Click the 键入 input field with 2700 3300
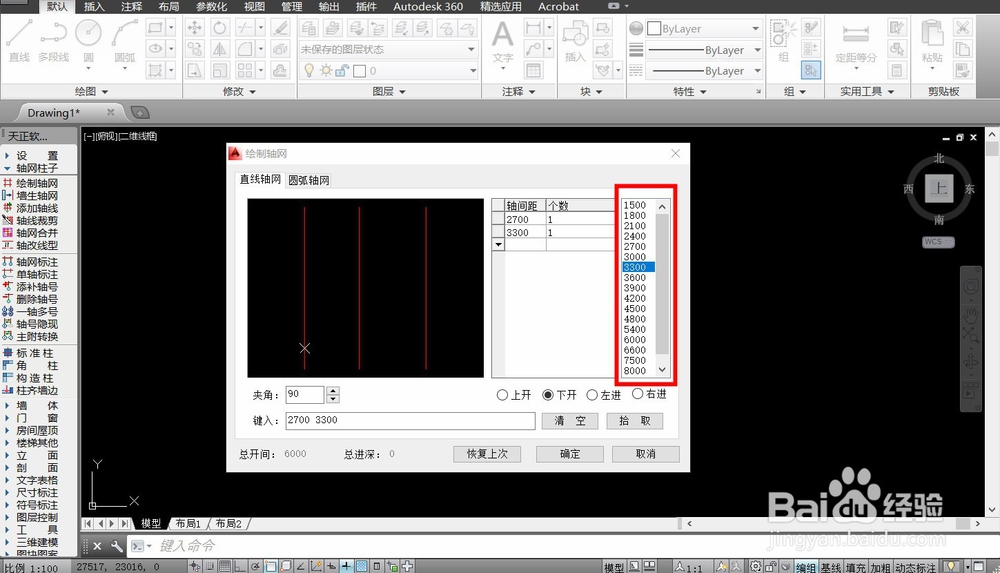Viewport: 1000px width, 573px height. click(x=410, y=420)
